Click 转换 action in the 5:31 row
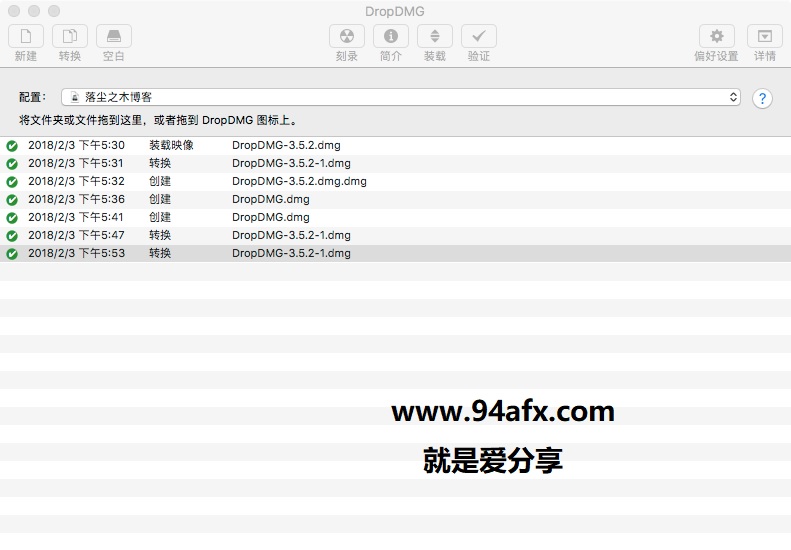 [x=160, y=163]
